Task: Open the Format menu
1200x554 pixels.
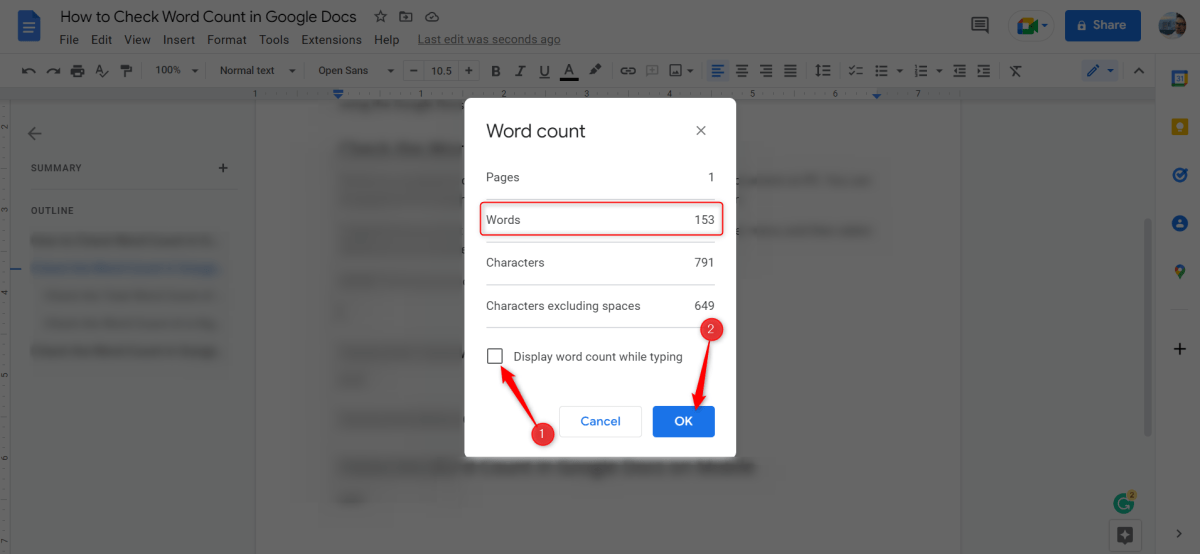Action: tap(227, 40)
